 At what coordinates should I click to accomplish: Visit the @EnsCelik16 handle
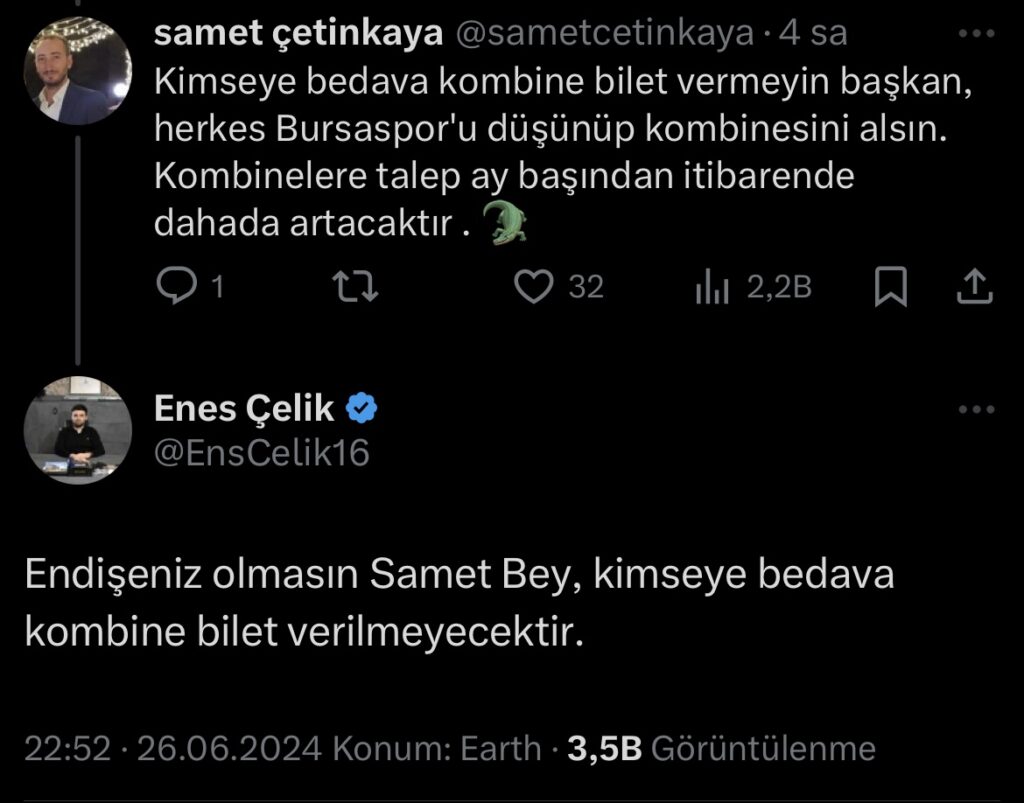click(262, 452)
